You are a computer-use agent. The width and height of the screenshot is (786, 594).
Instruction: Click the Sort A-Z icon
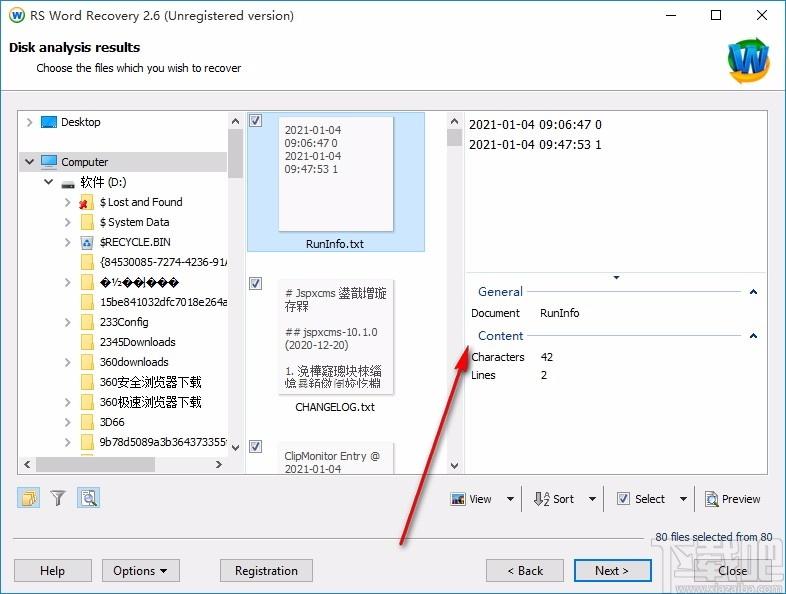(541, 499)
